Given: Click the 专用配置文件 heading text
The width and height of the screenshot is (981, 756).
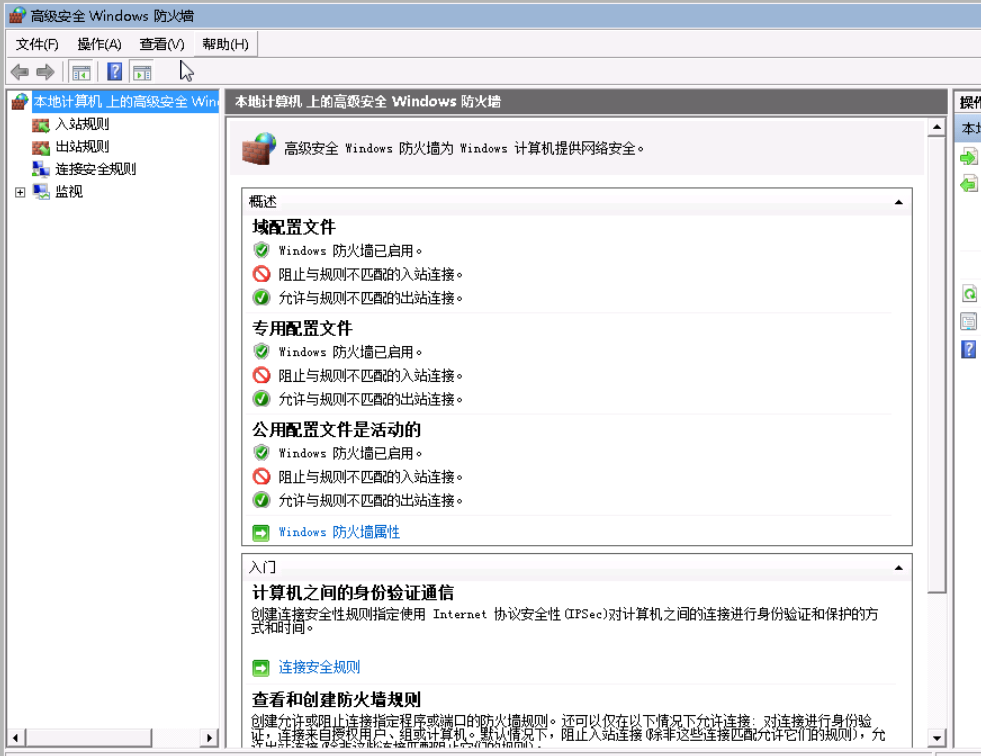Looking at the screenshot, I should point(302,329).
